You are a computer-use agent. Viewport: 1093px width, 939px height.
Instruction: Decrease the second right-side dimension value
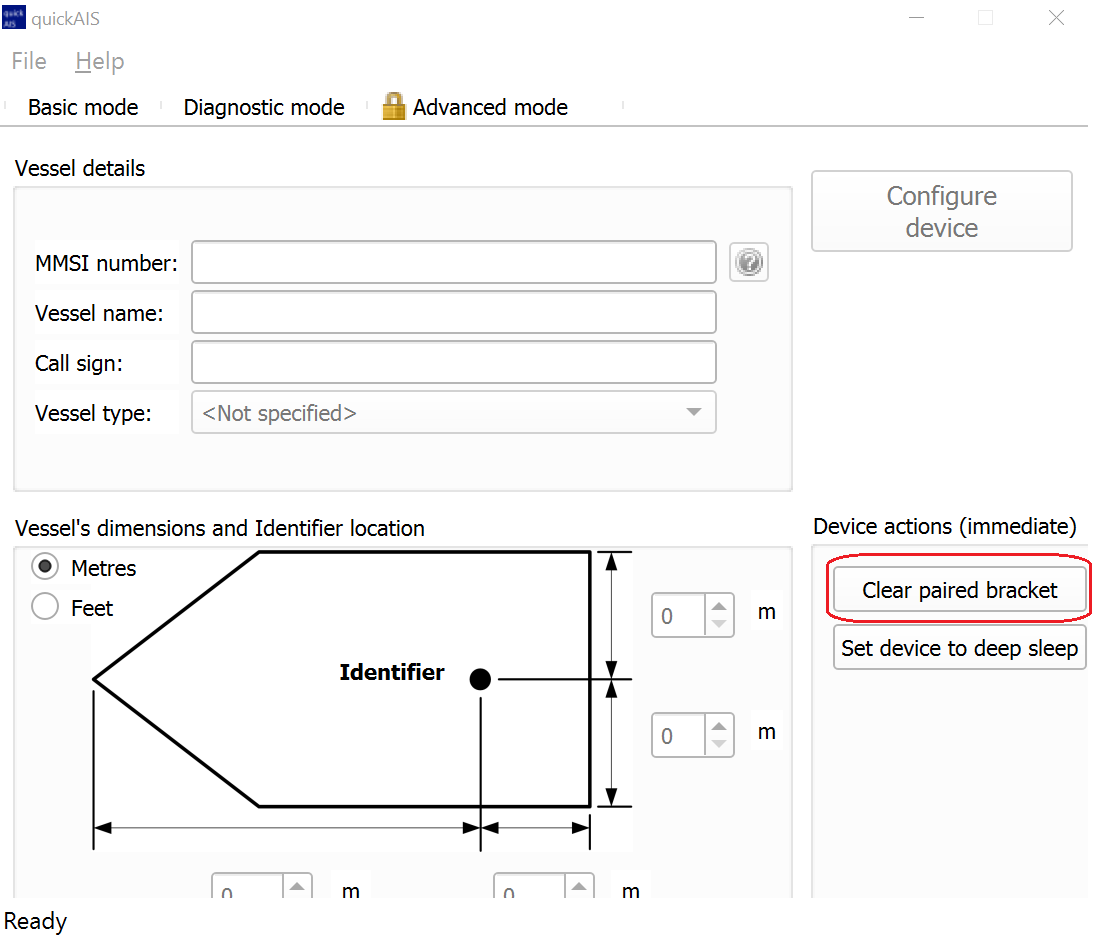718,745
